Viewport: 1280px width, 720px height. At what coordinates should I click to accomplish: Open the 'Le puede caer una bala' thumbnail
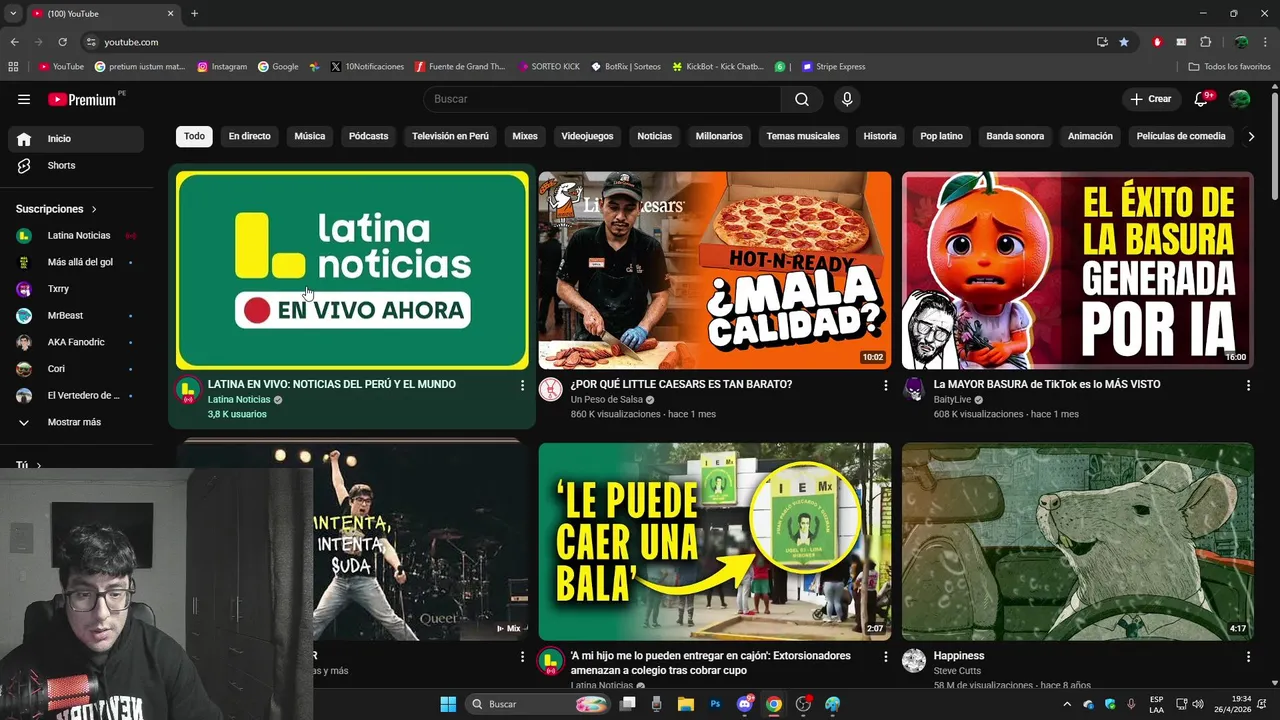715,542
